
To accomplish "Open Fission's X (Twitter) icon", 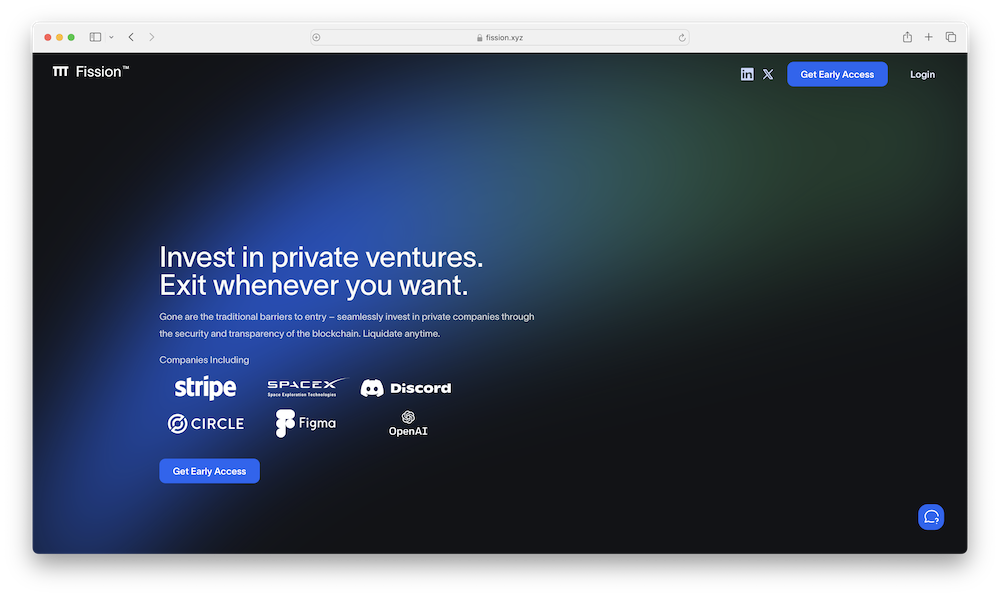I will tap(768, 75).
